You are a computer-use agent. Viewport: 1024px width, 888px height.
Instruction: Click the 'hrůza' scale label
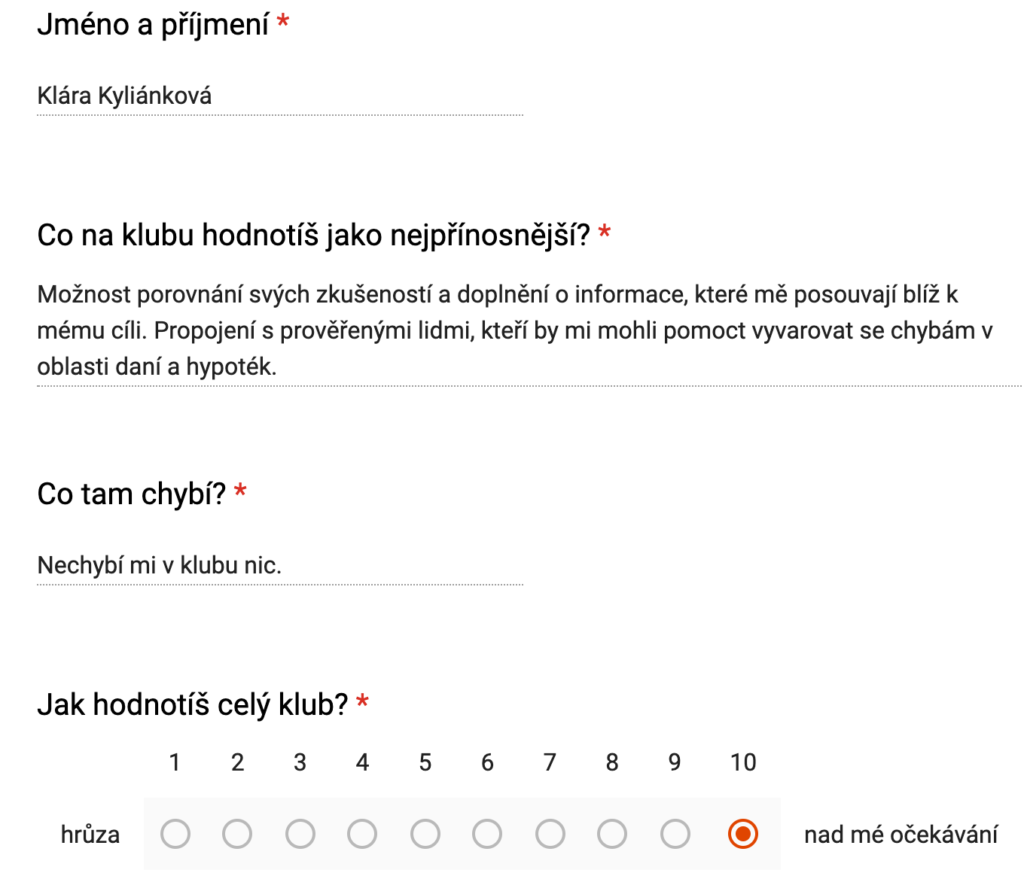[90, 834]
